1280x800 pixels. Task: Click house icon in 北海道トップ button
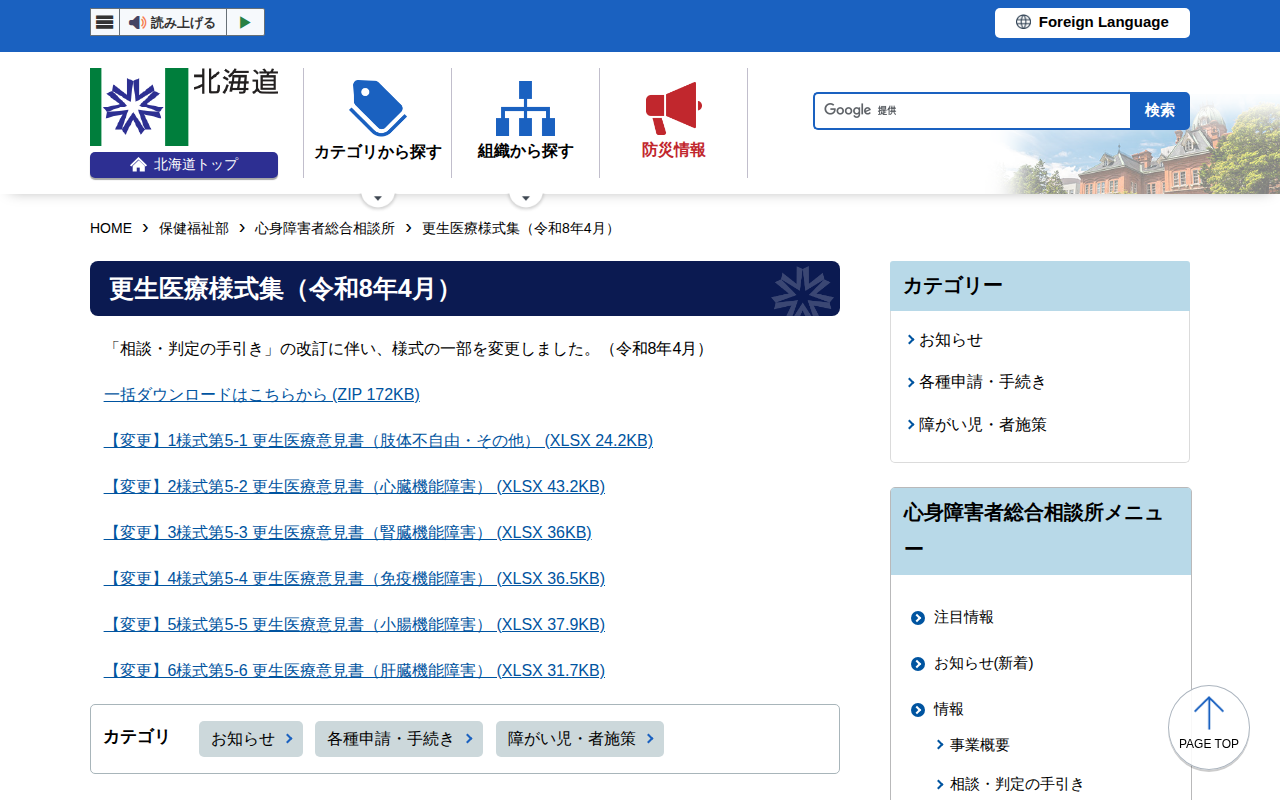click(138, 165)
